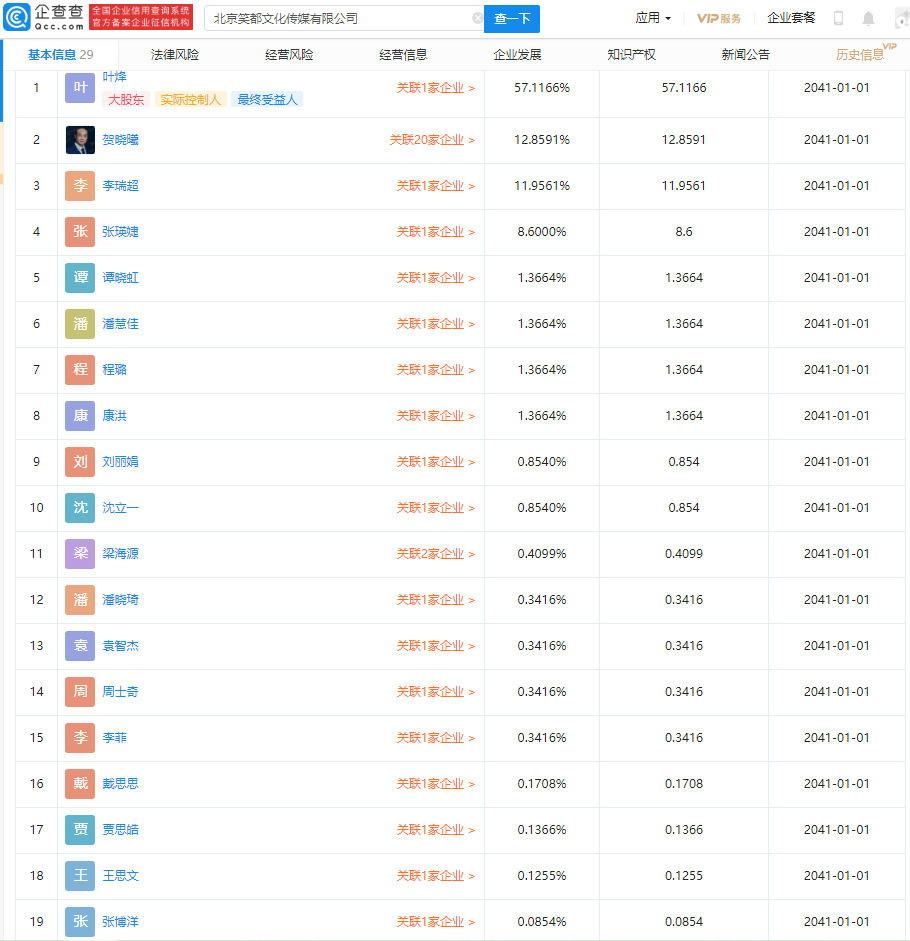Screen dimensions: 910x941
Task: Switch to the 法律风险 tab
Action: tap(175, 55)
